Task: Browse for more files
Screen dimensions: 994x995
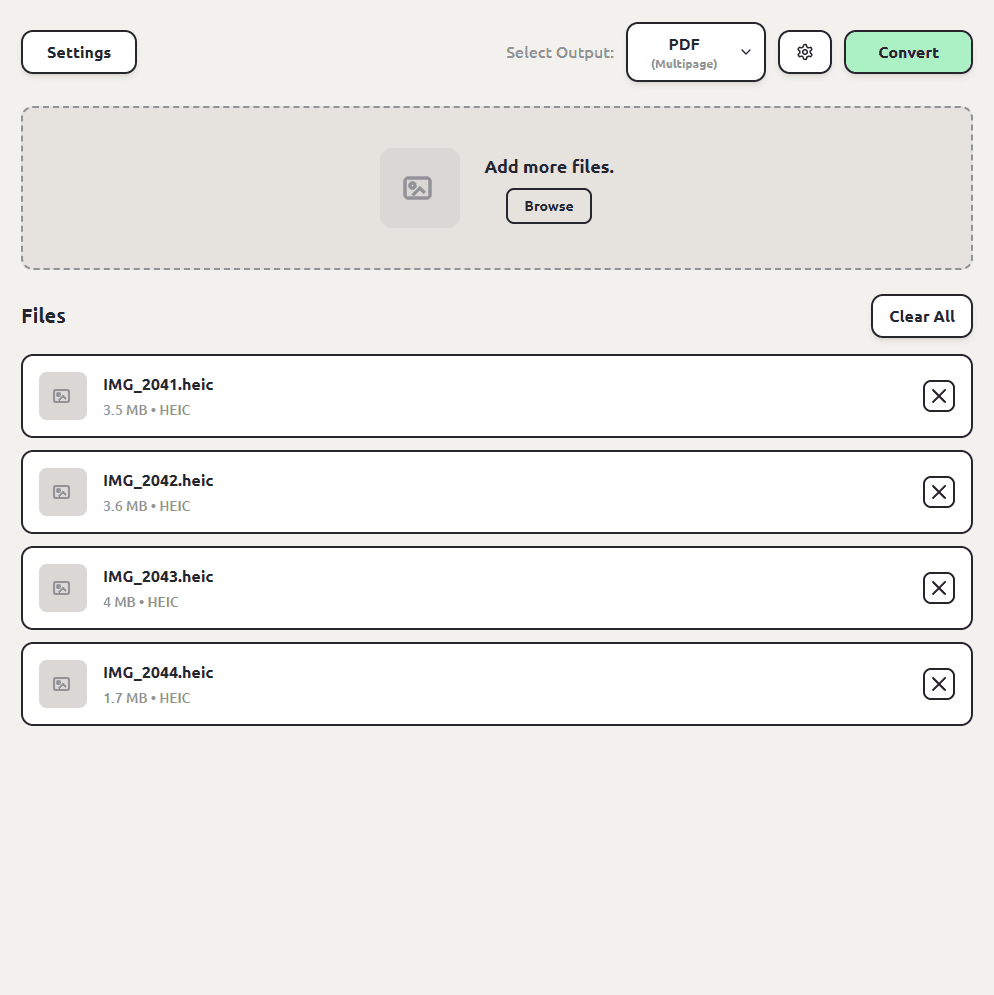Action: tap(548, 206)
